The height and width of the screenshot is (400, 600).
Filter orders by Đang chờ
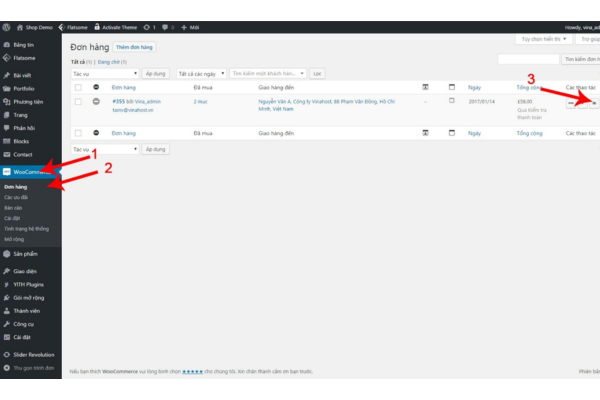pos(109,62)
